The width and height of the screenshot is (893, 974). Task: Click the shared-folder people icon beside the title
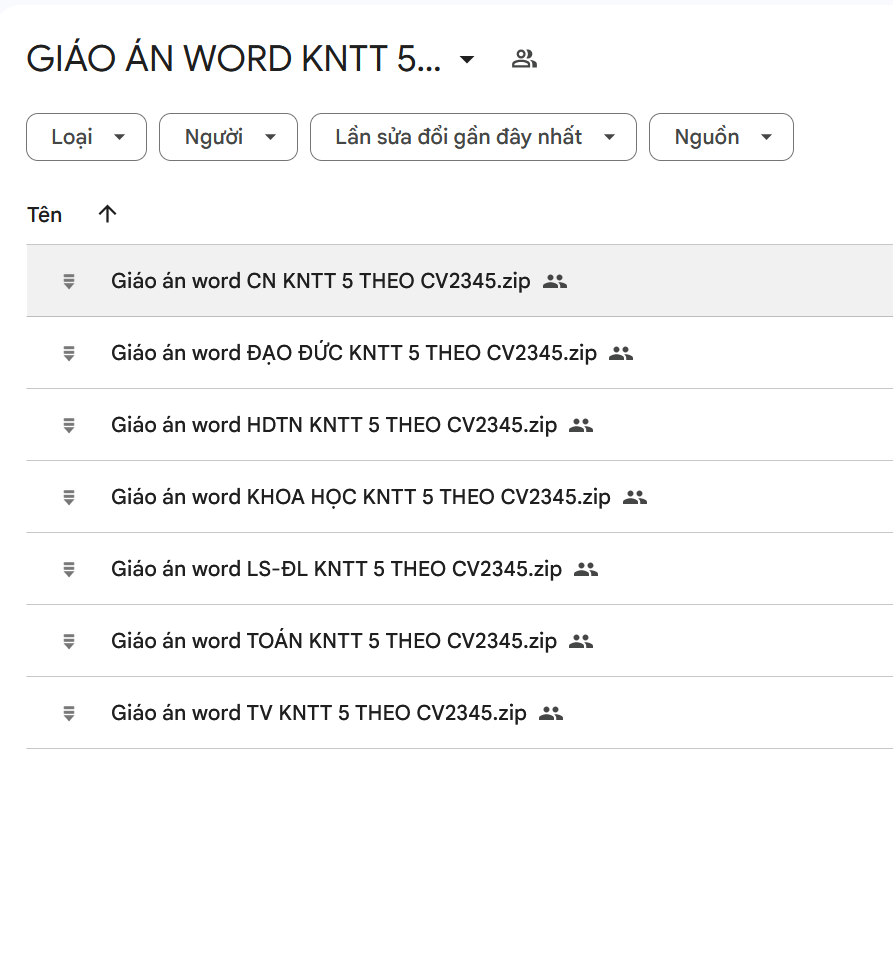click(x=524, y=59)
